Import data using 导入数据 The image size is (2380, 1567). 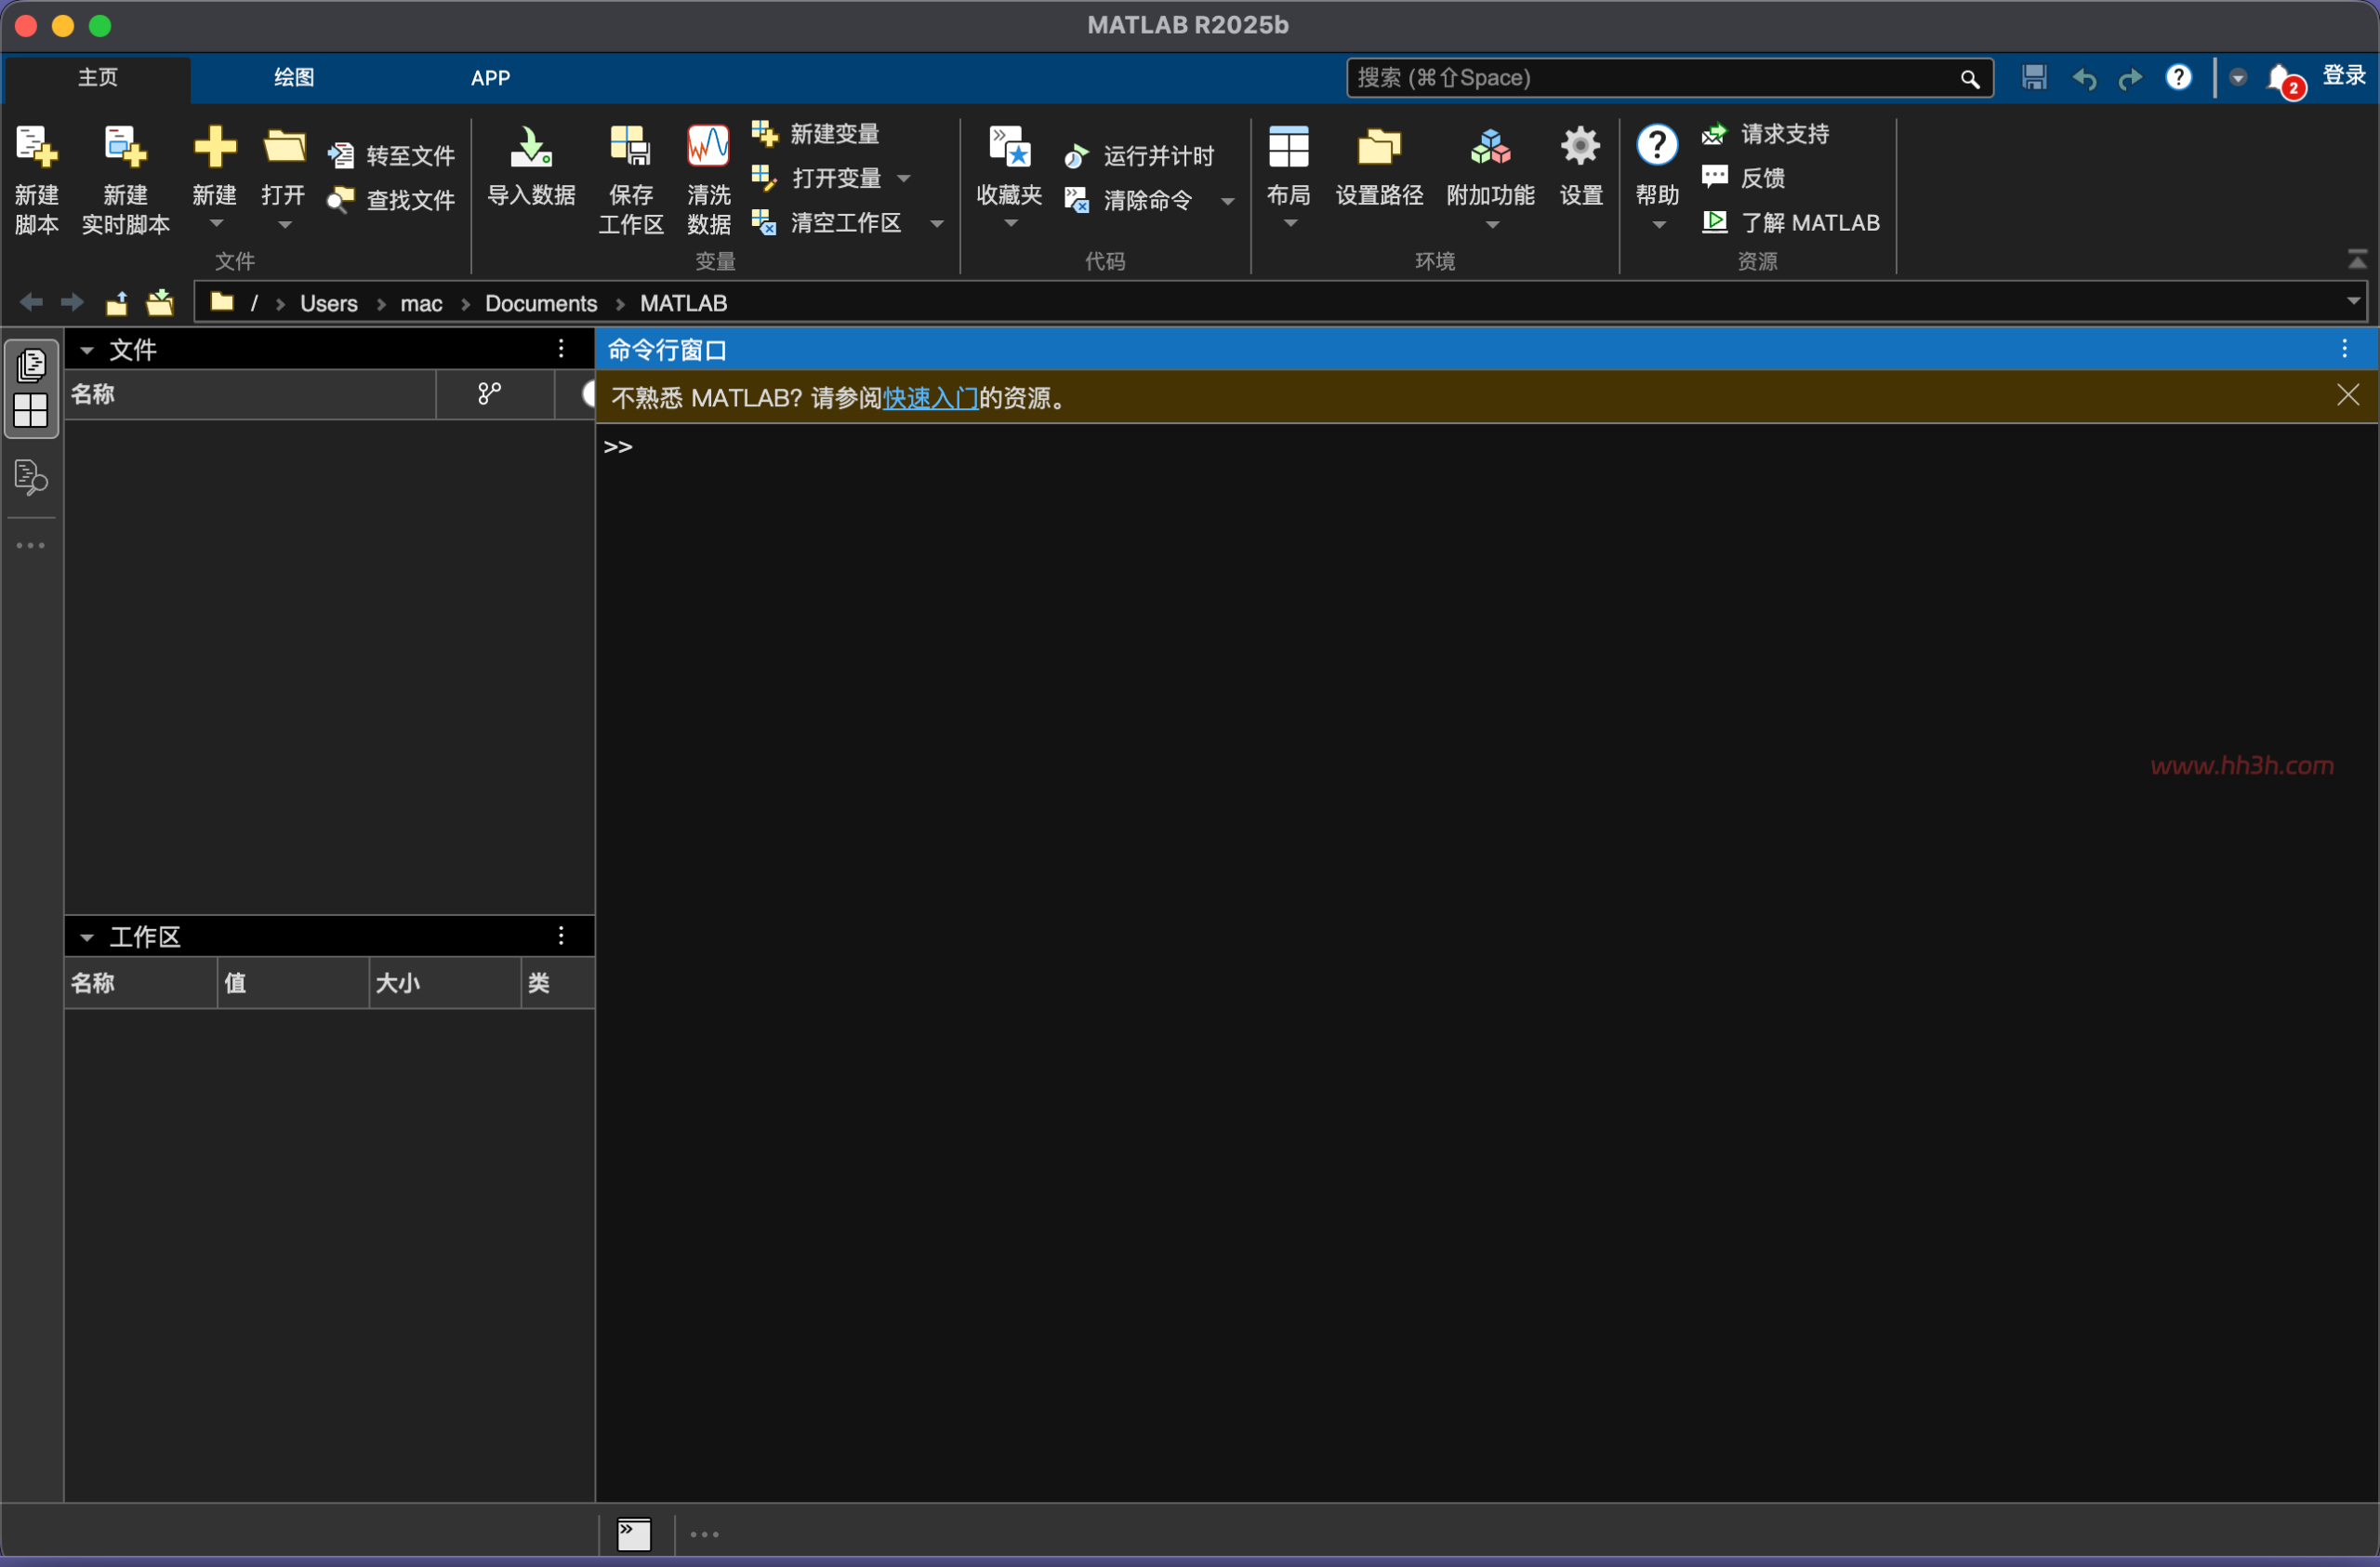[x=531, y=166]
